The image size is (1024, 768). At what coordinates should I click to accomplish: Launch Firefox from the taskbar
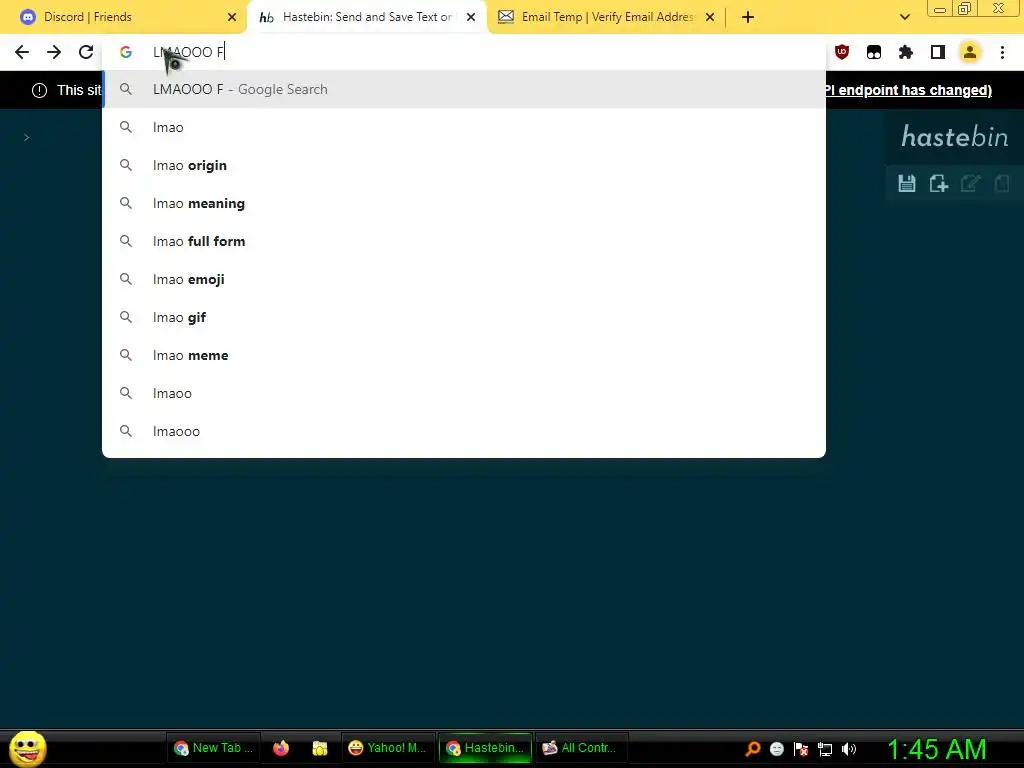coord(281,748)
